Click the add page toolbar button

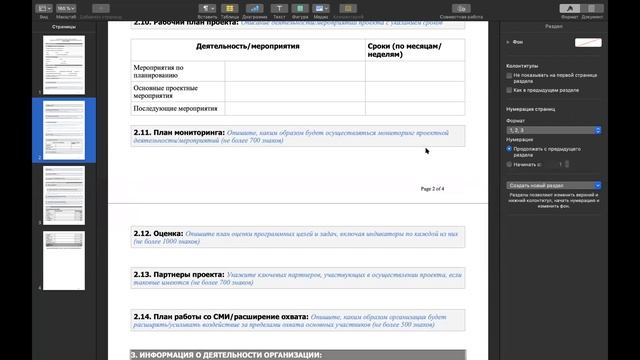click(x=100, y=8)
